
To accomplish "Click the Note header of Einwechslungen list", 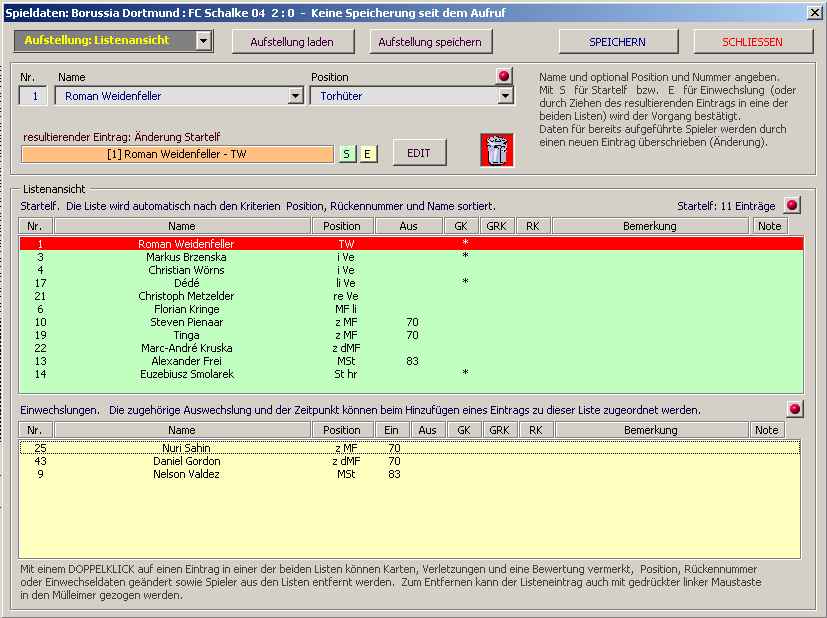I will click(x=767, y=430).
